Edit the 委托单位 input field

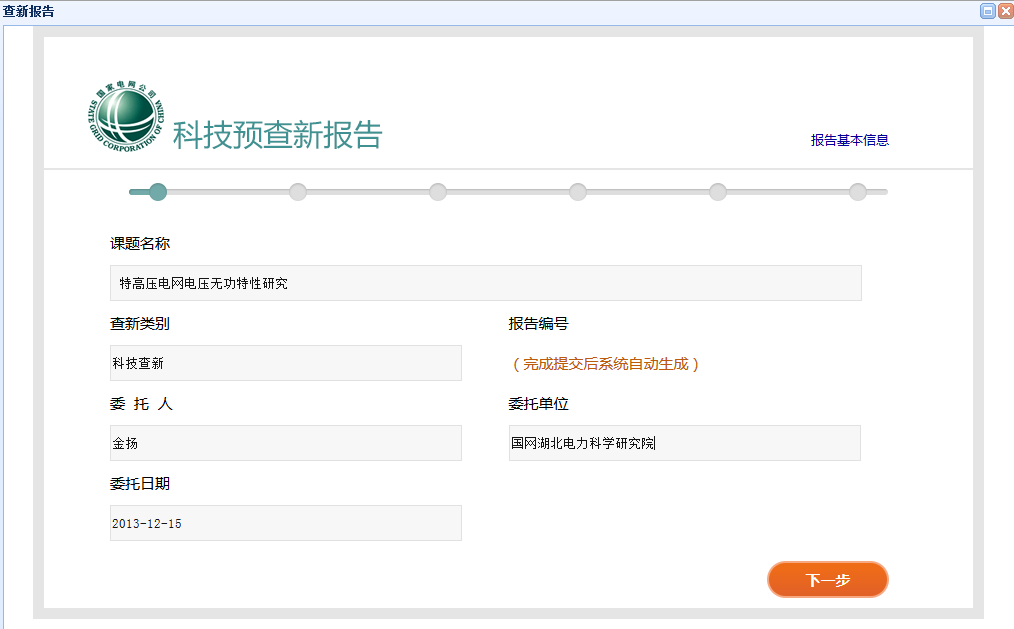pyautogui.click(x=684, y=443)
